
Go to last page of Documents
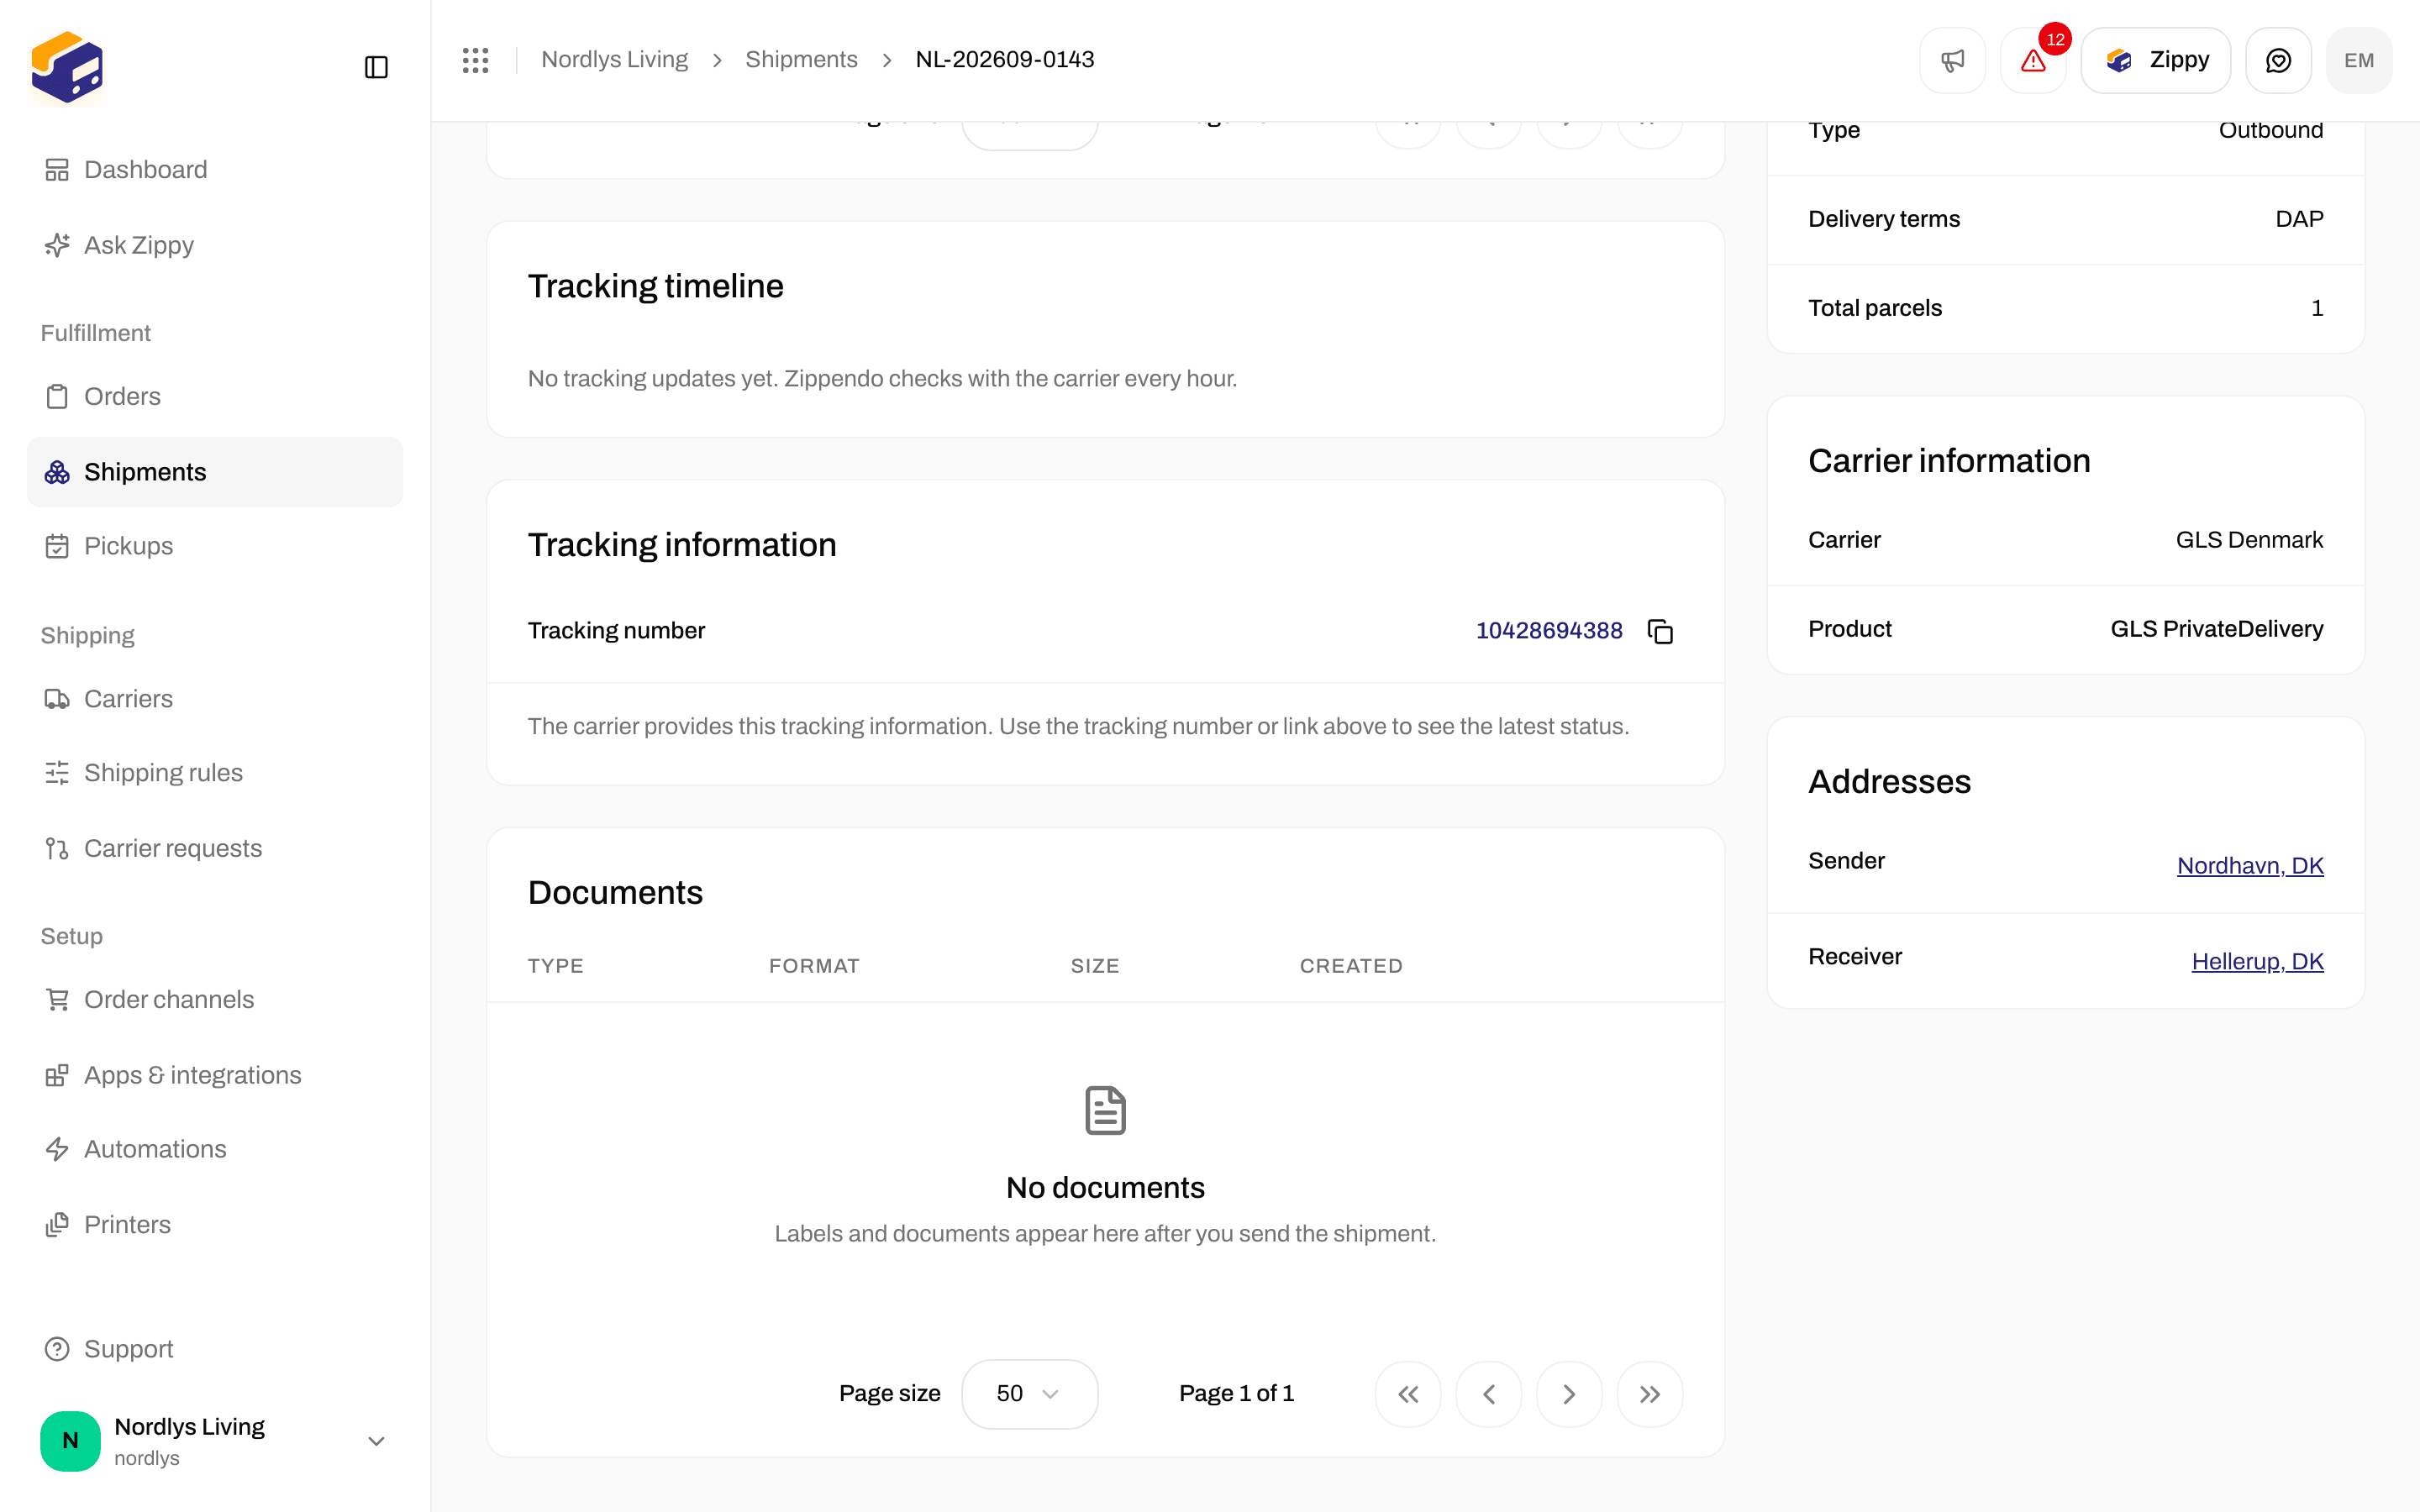pos(1650,1394)
